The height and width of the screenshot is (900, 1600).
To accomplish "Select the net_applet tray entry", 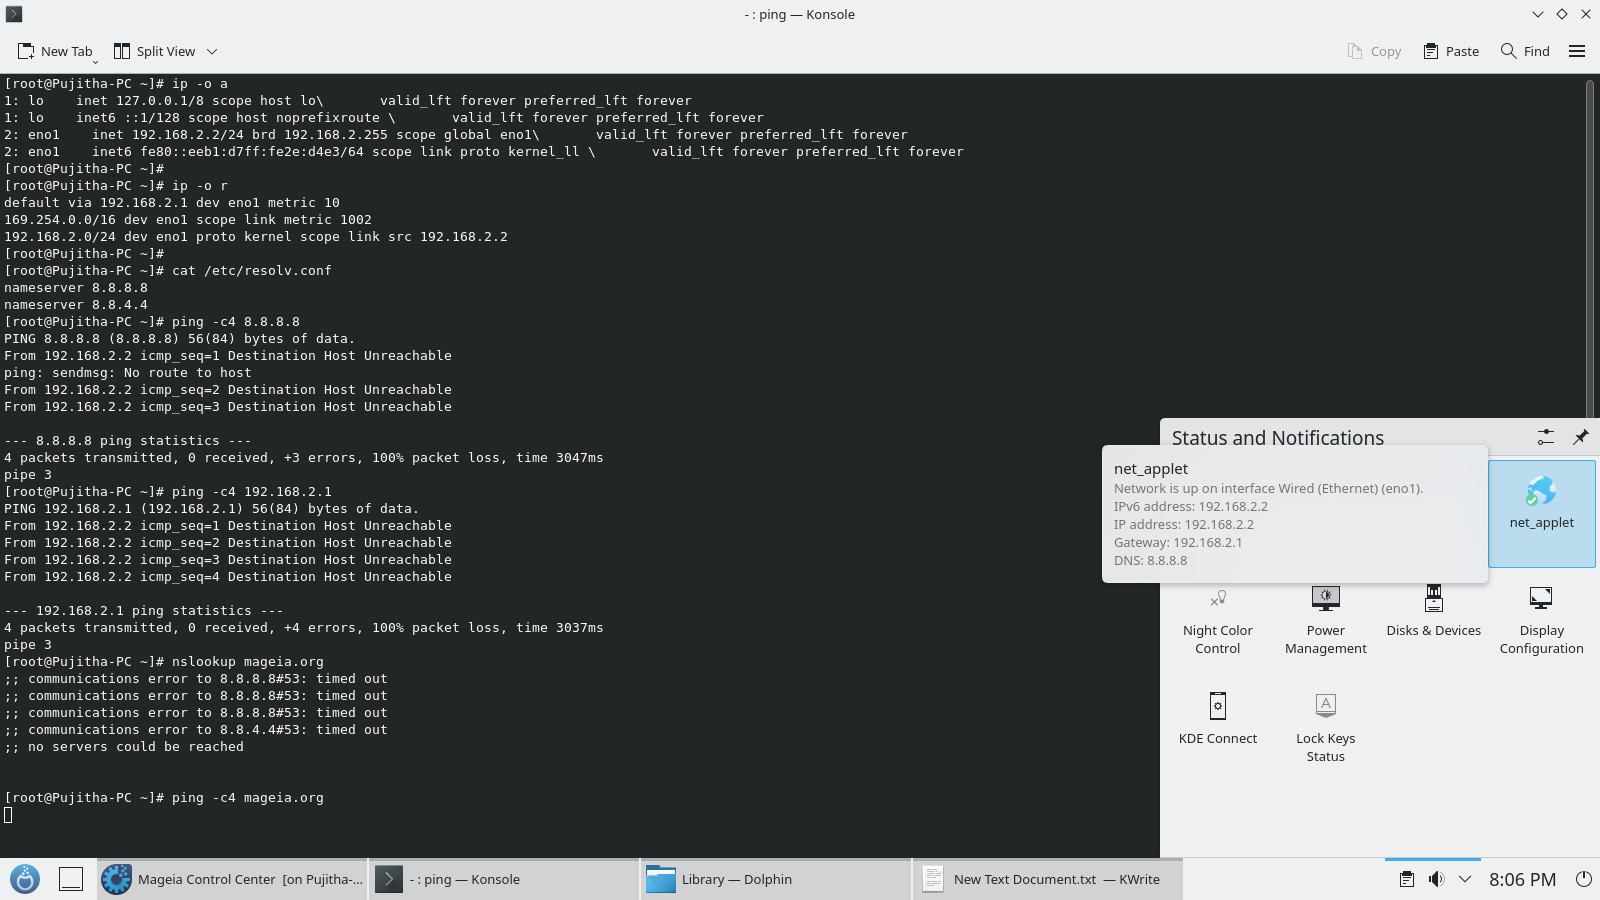I will (1541, 514).
